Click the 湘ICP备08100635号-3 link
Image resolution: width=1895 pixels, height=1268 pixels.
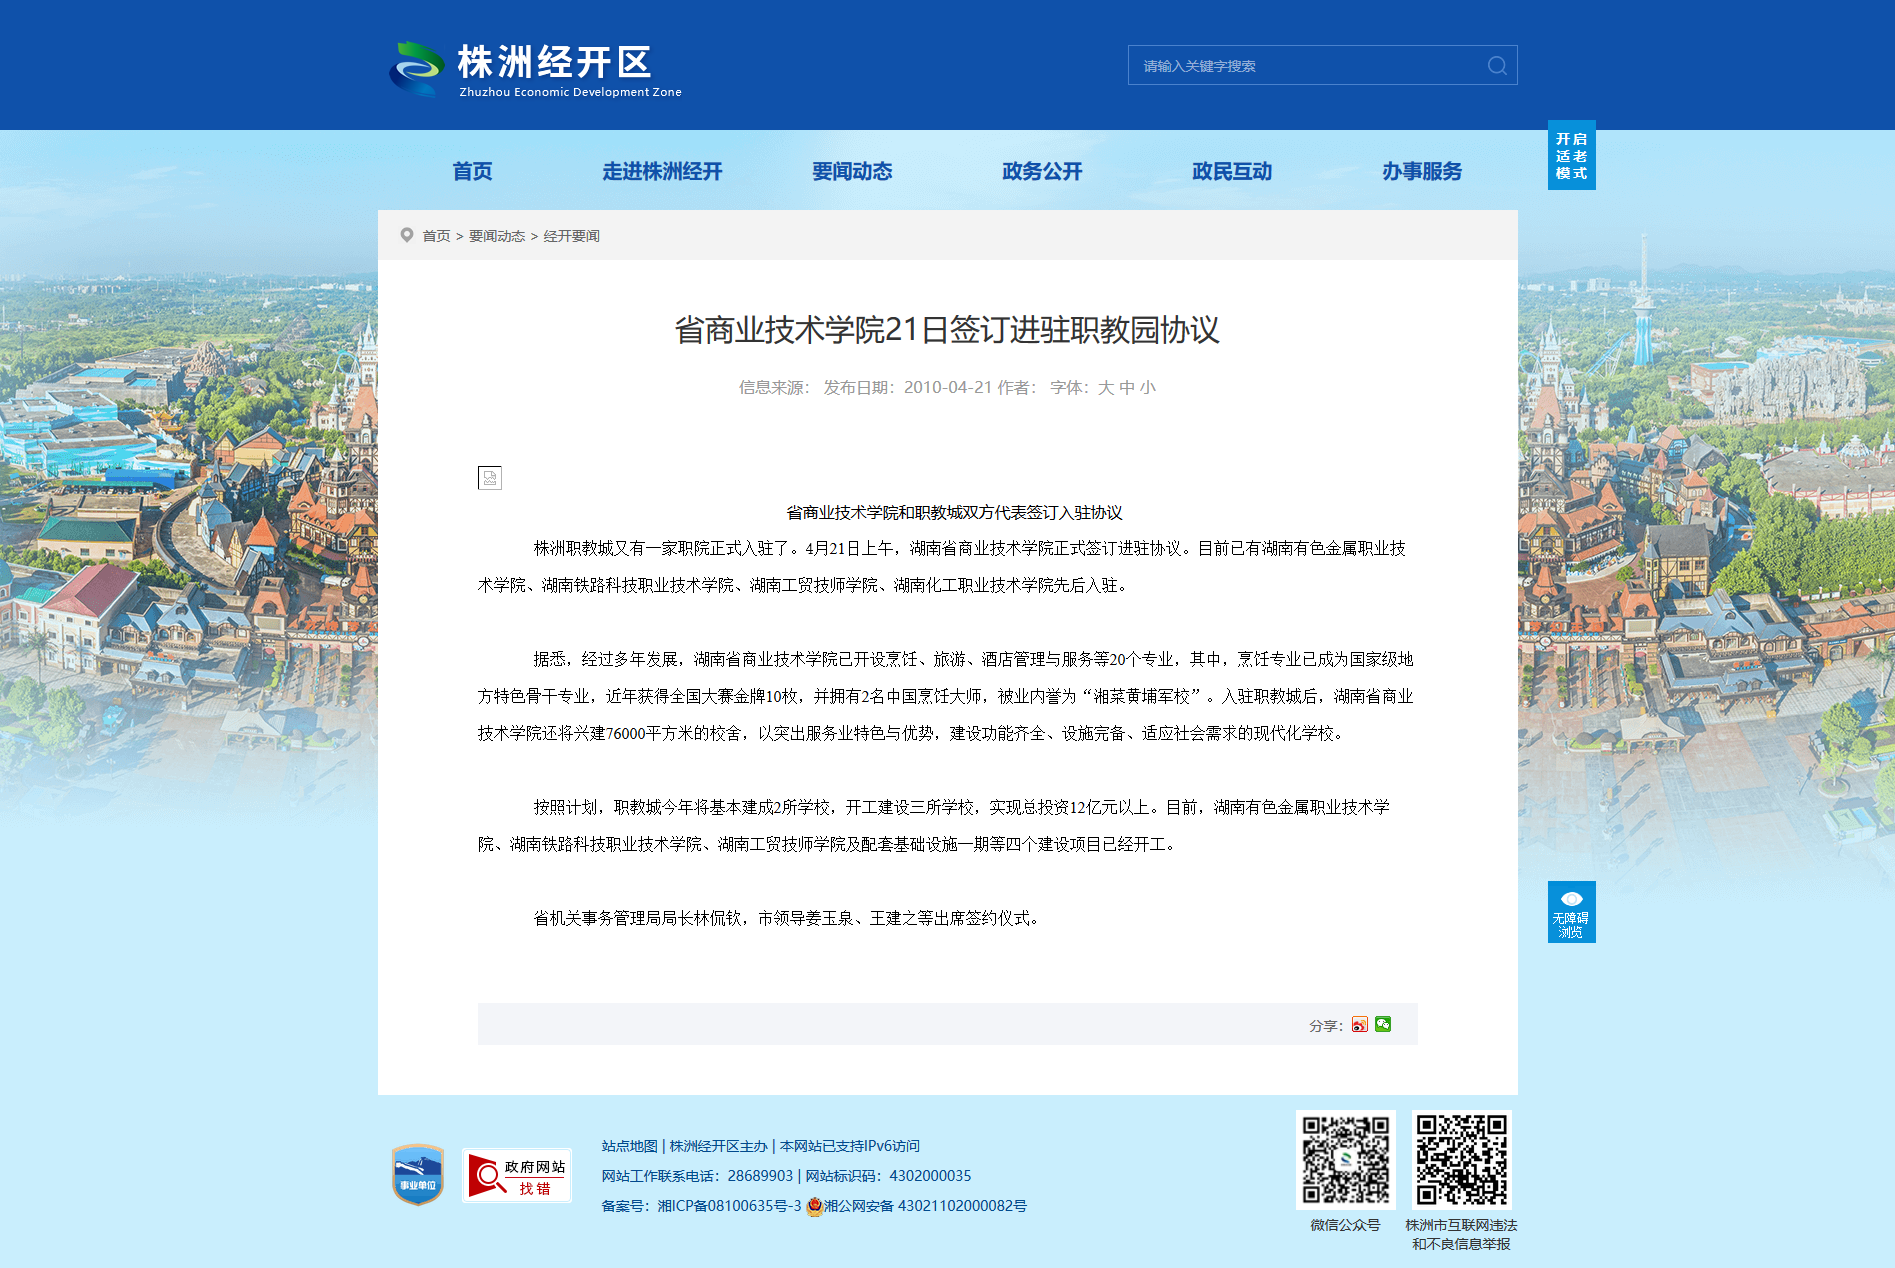coord(729,1206)
